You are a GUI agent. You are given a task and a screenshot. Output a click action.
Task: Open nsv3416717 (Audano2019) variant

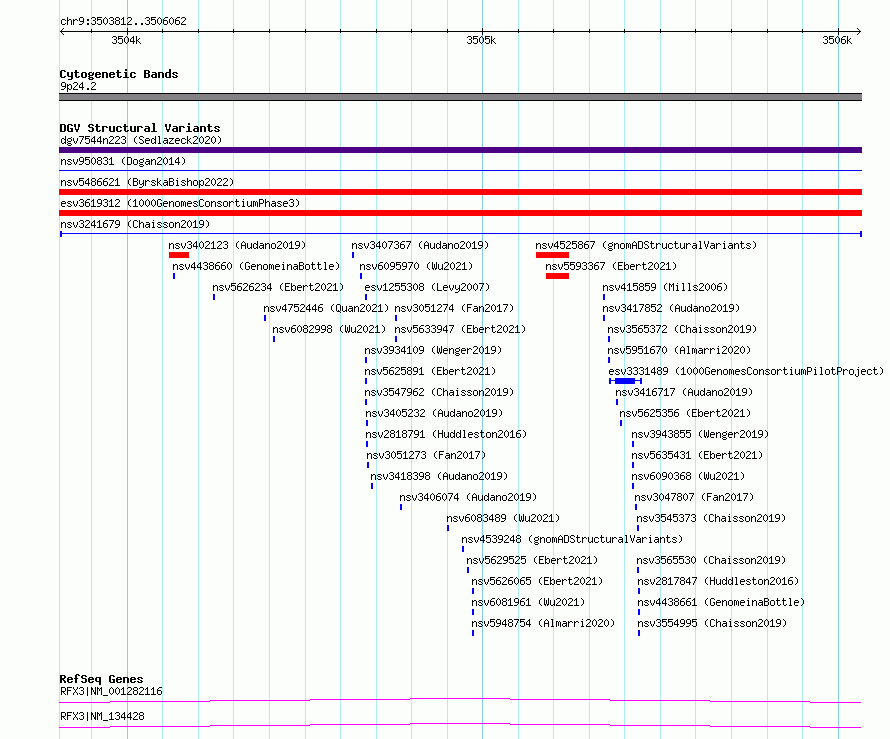(x=685, y=392)
